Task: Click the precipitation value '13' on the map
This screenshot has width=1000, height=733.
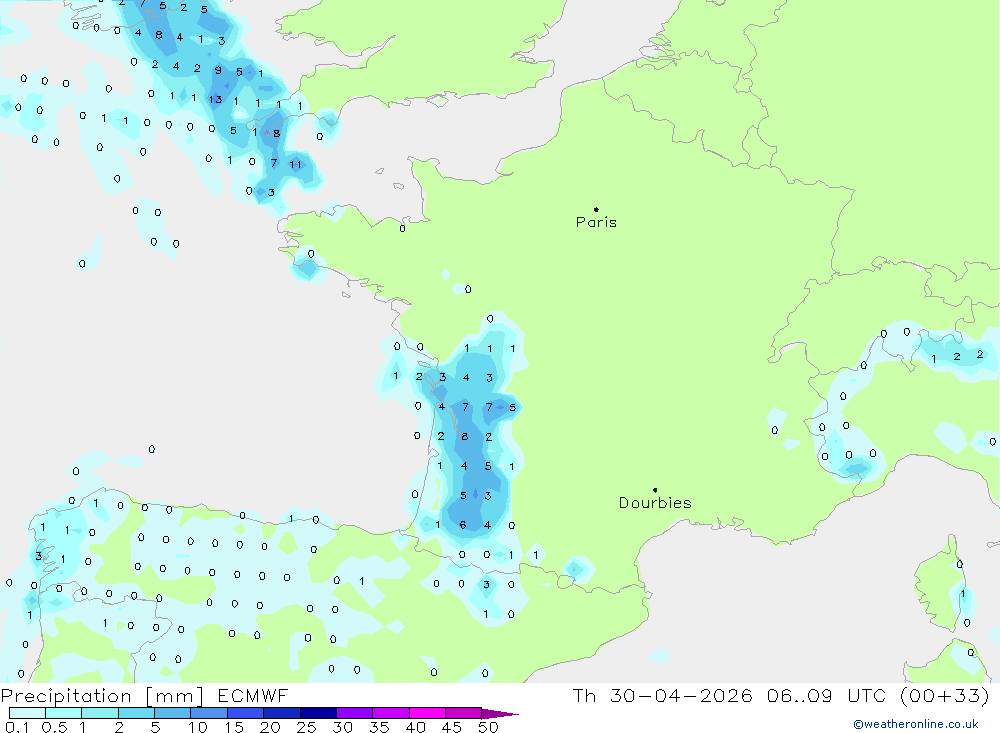Action: click(x=215, y=99)
